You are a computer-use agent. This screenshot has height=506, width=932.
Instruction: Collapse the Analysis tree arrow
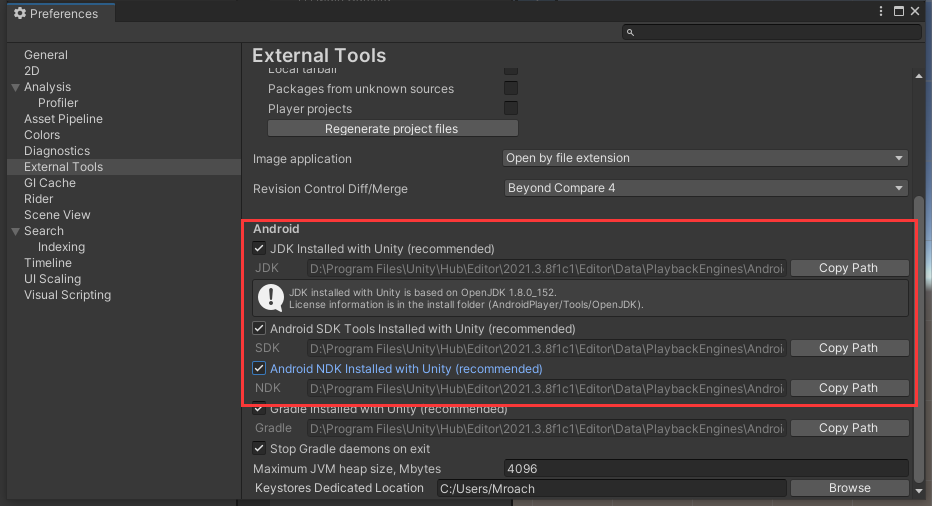pyautogui.click(x=15, y=87)
